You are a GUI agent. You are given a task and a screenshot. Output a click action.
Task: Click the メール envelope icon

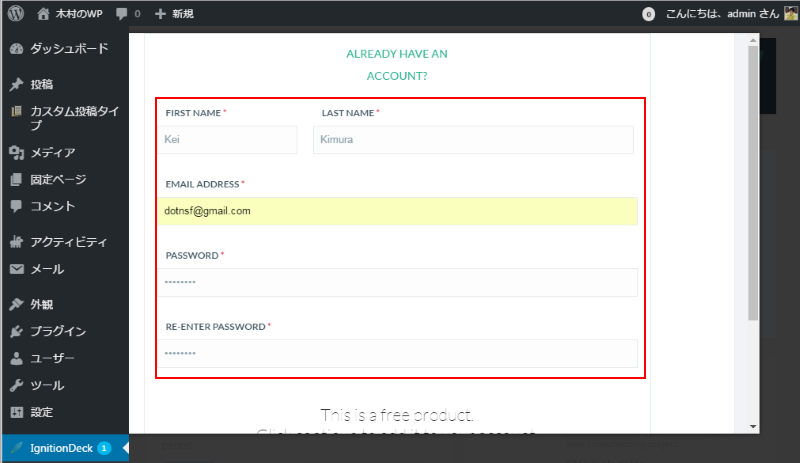16,269
